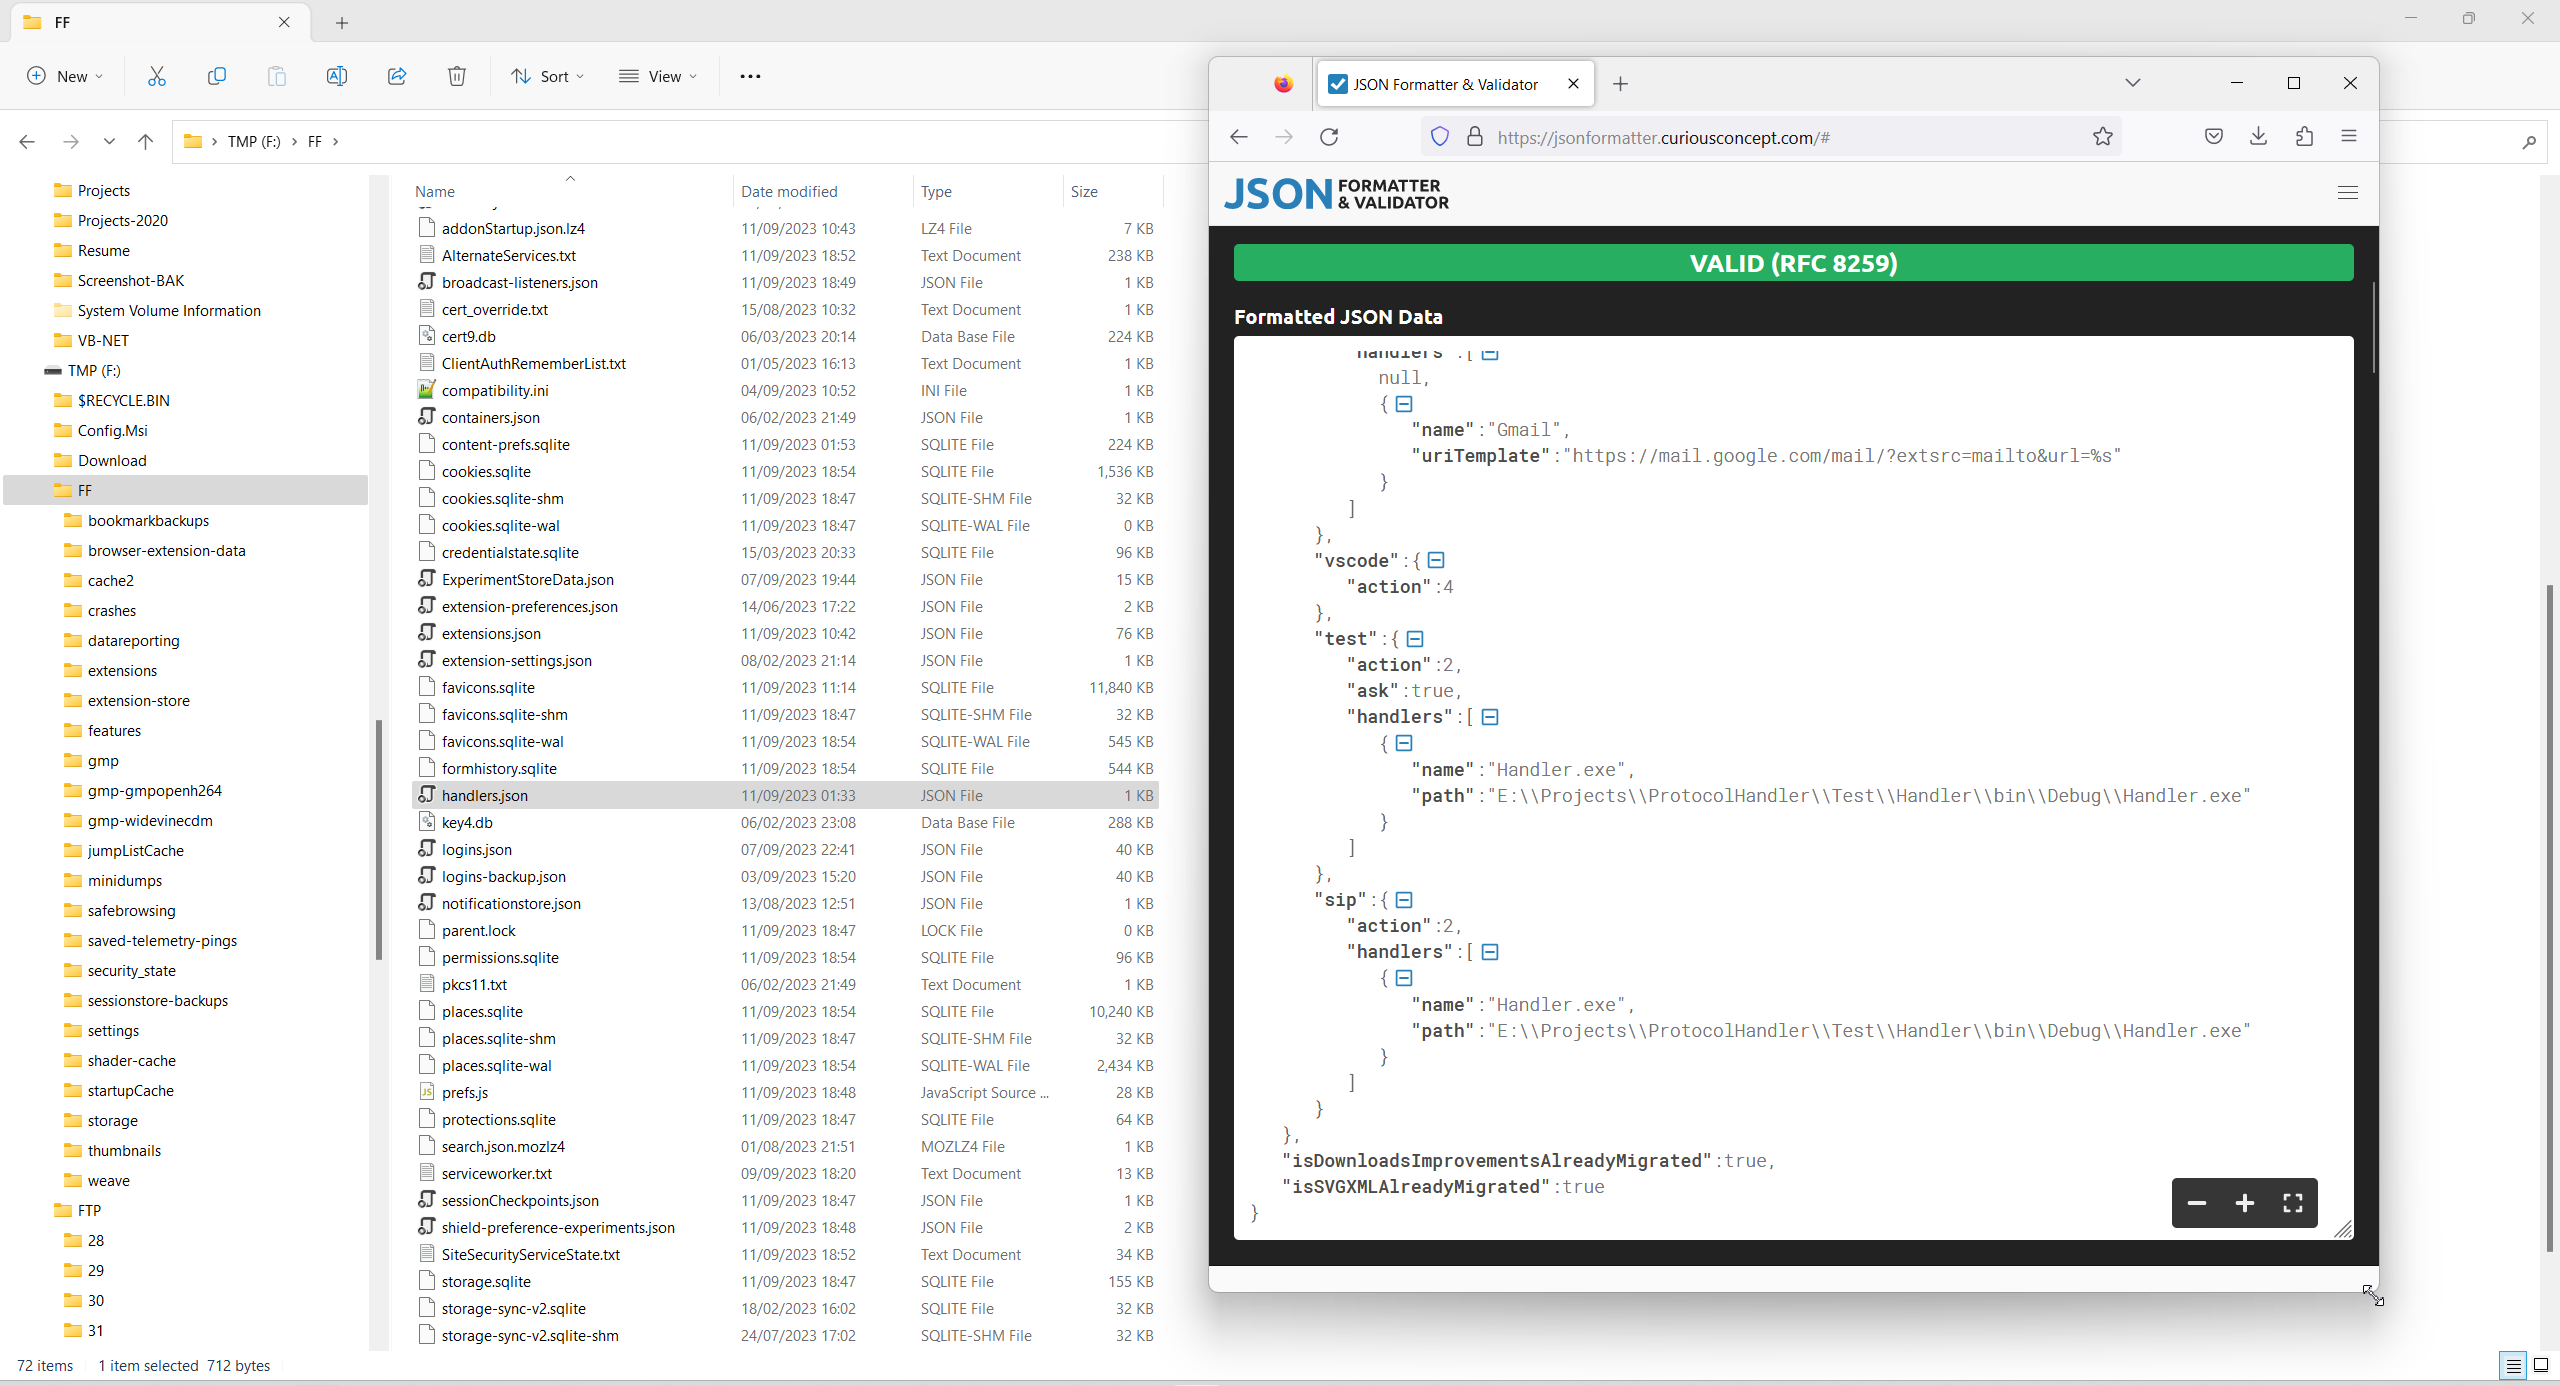The height and width of the screenshot is (1386, 2560).
Task: Click the fullscreen icon on JSON viewer
Action: pos(2292,1203)
